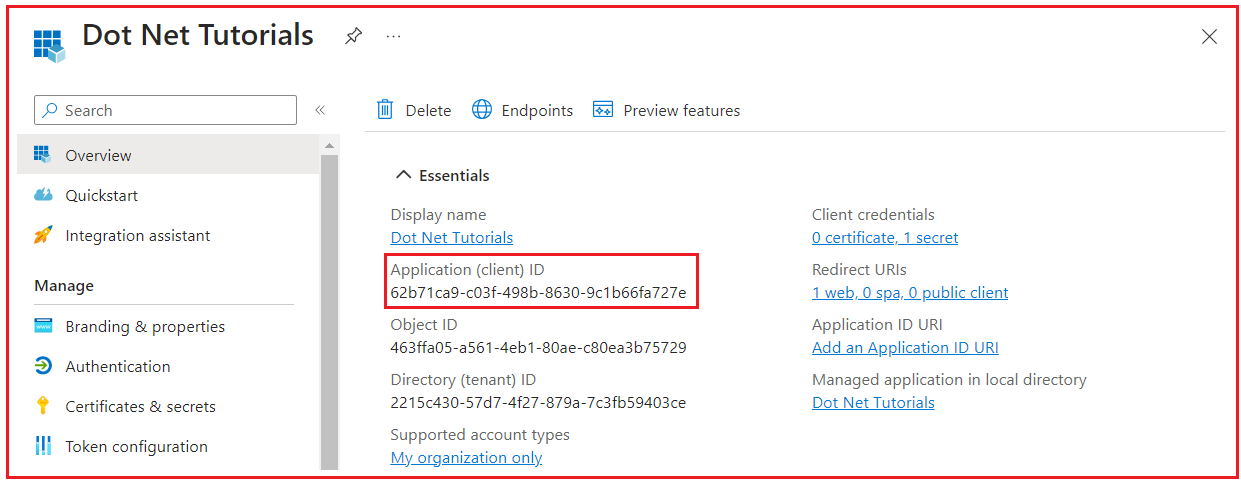Click Add an Application ID URI link
This screenshot has width=1241, height=482.
click(x=905, y=348)
